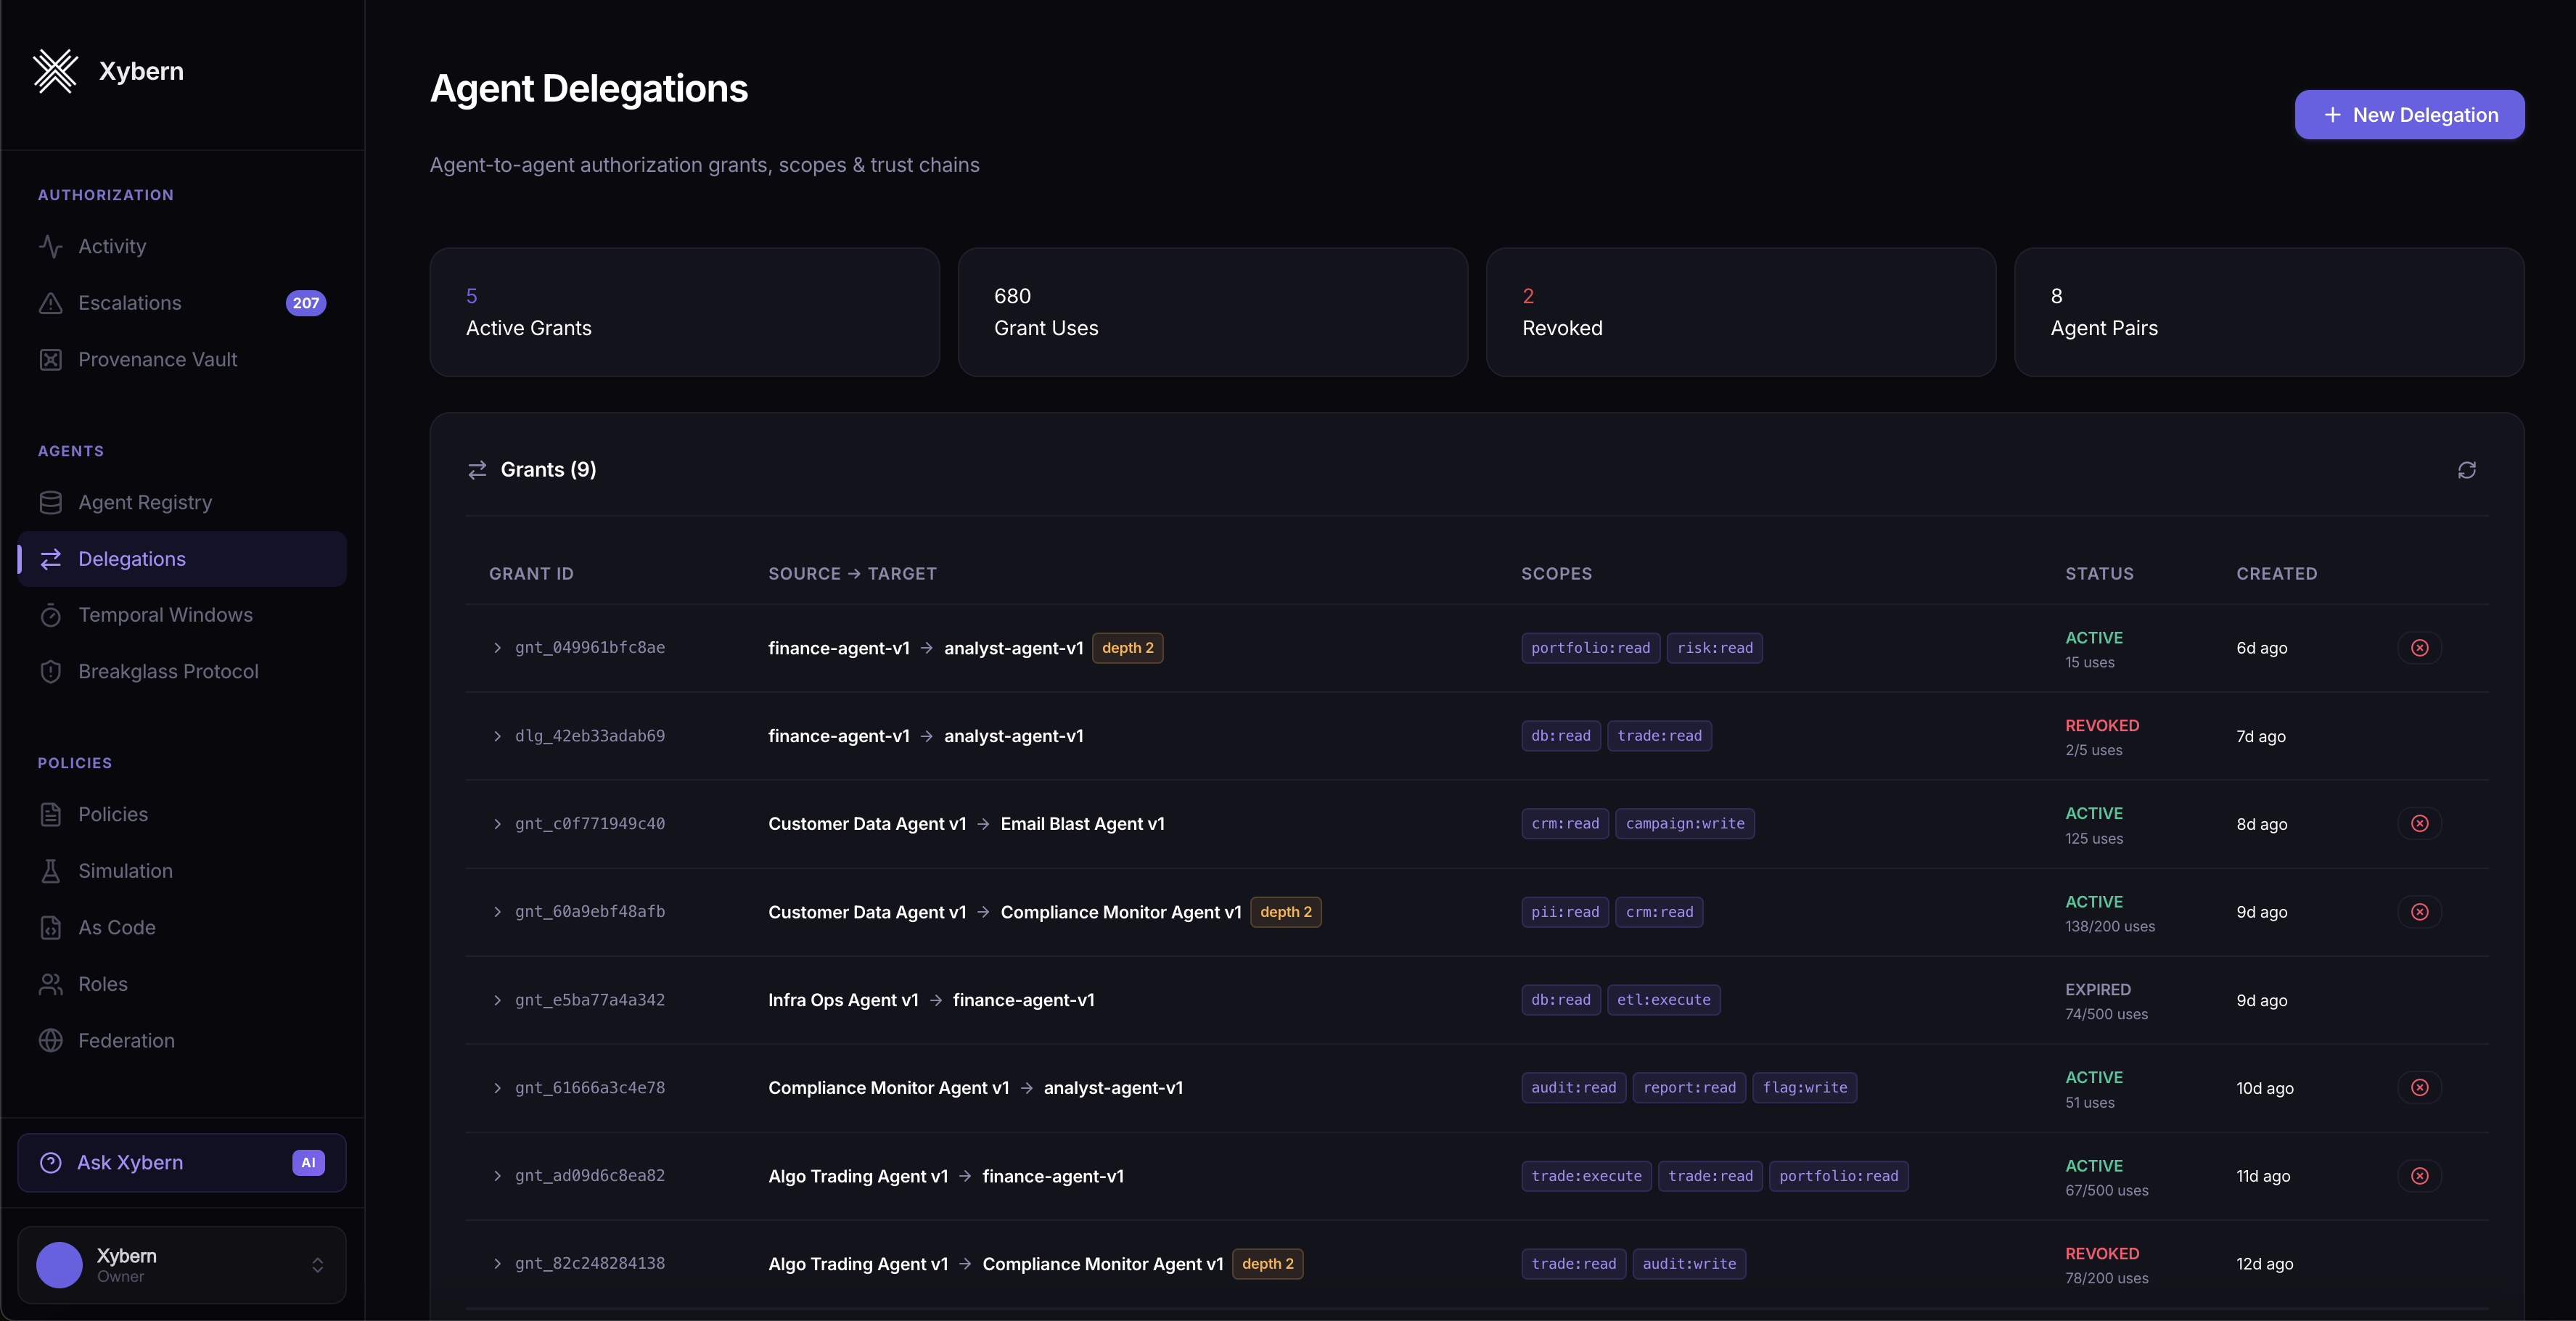Select Agent Registry in sidebar
Viewport: 2576px width, 1321px height.
pos(145,503)
